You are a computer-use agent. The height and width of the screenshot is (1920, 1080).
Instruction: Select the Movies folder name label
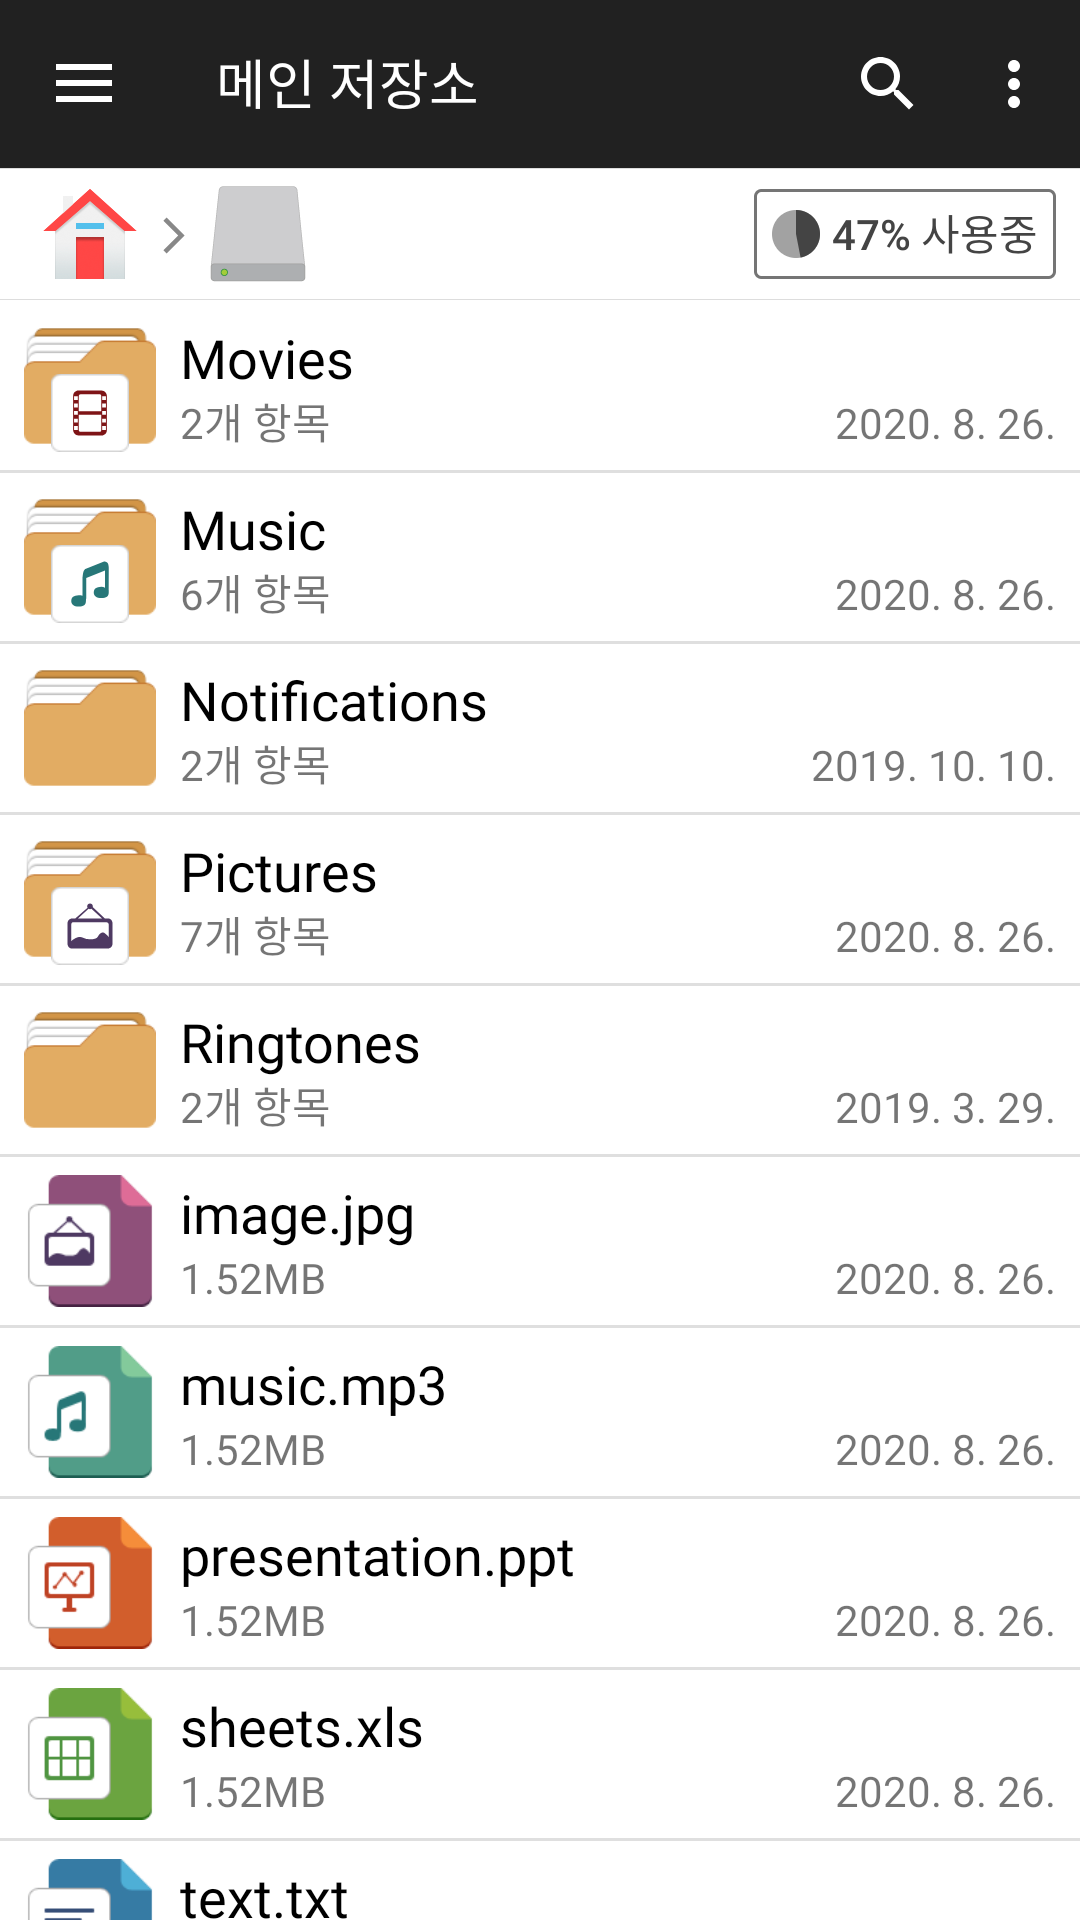click(x=267, y=361)
